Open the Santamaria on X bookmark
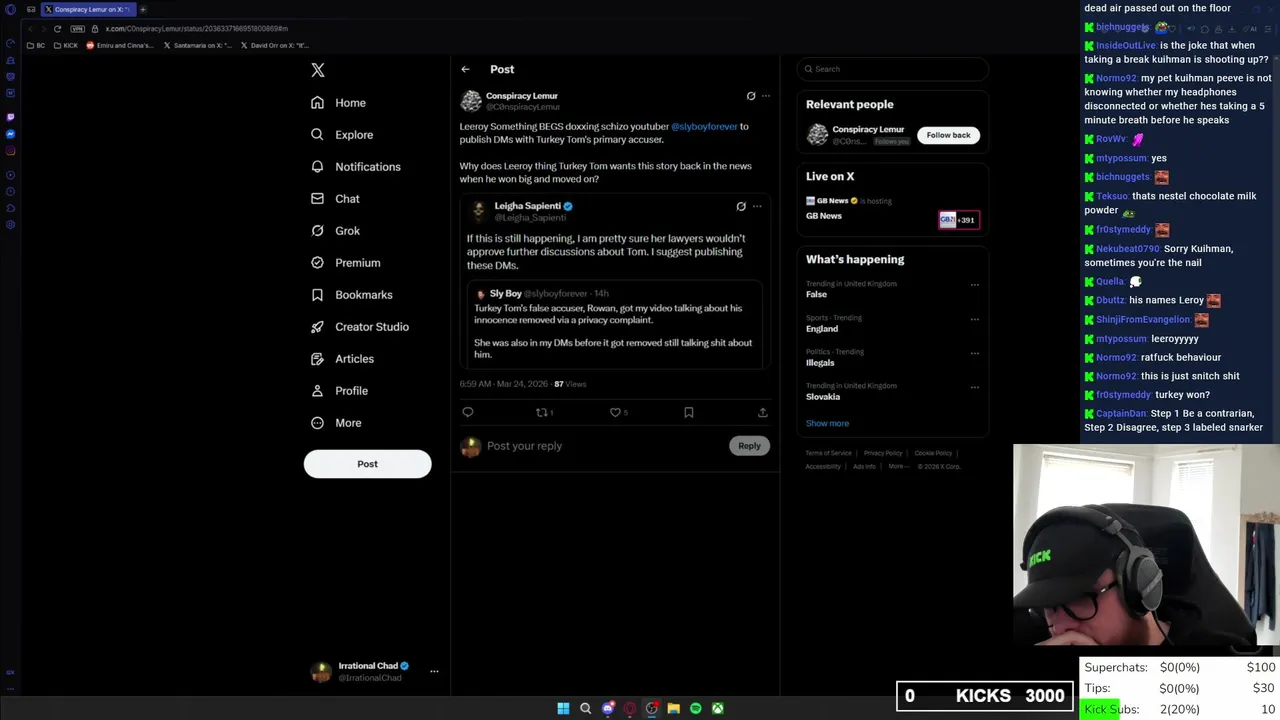The image size is (1280, 720). tap(200, 45)
